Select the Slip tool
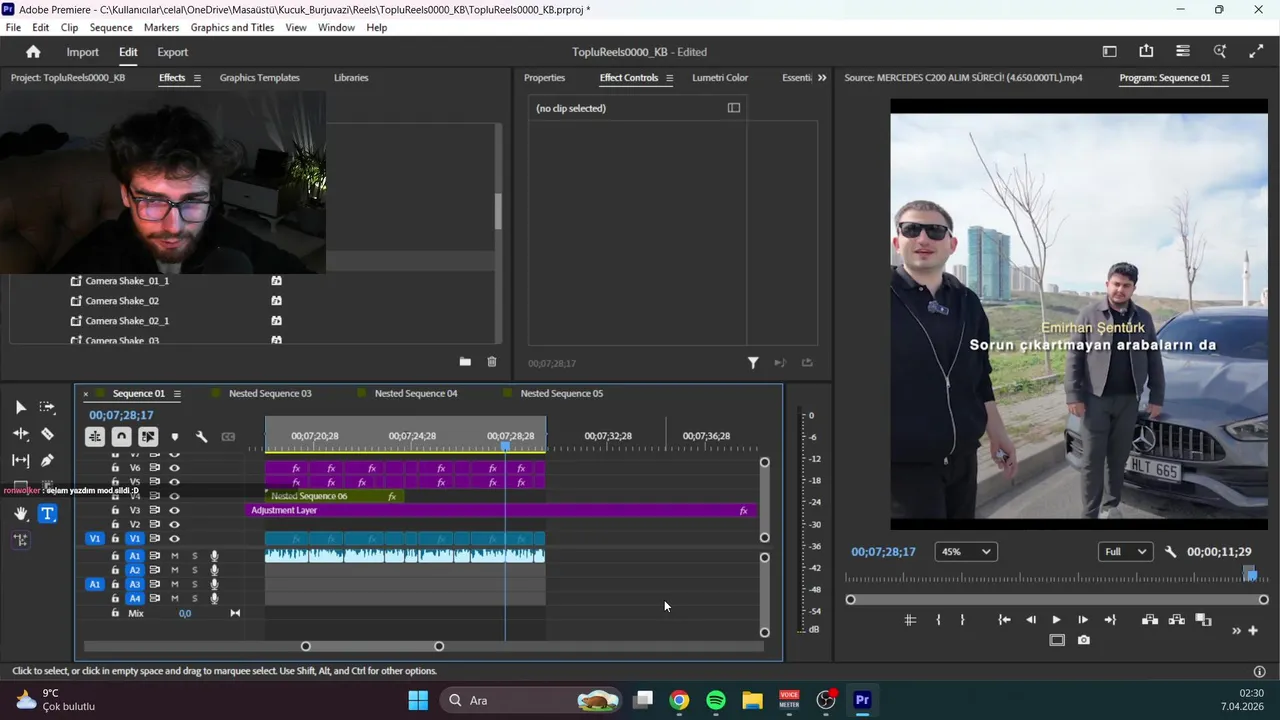1280x720 pixels. point(20,461)
